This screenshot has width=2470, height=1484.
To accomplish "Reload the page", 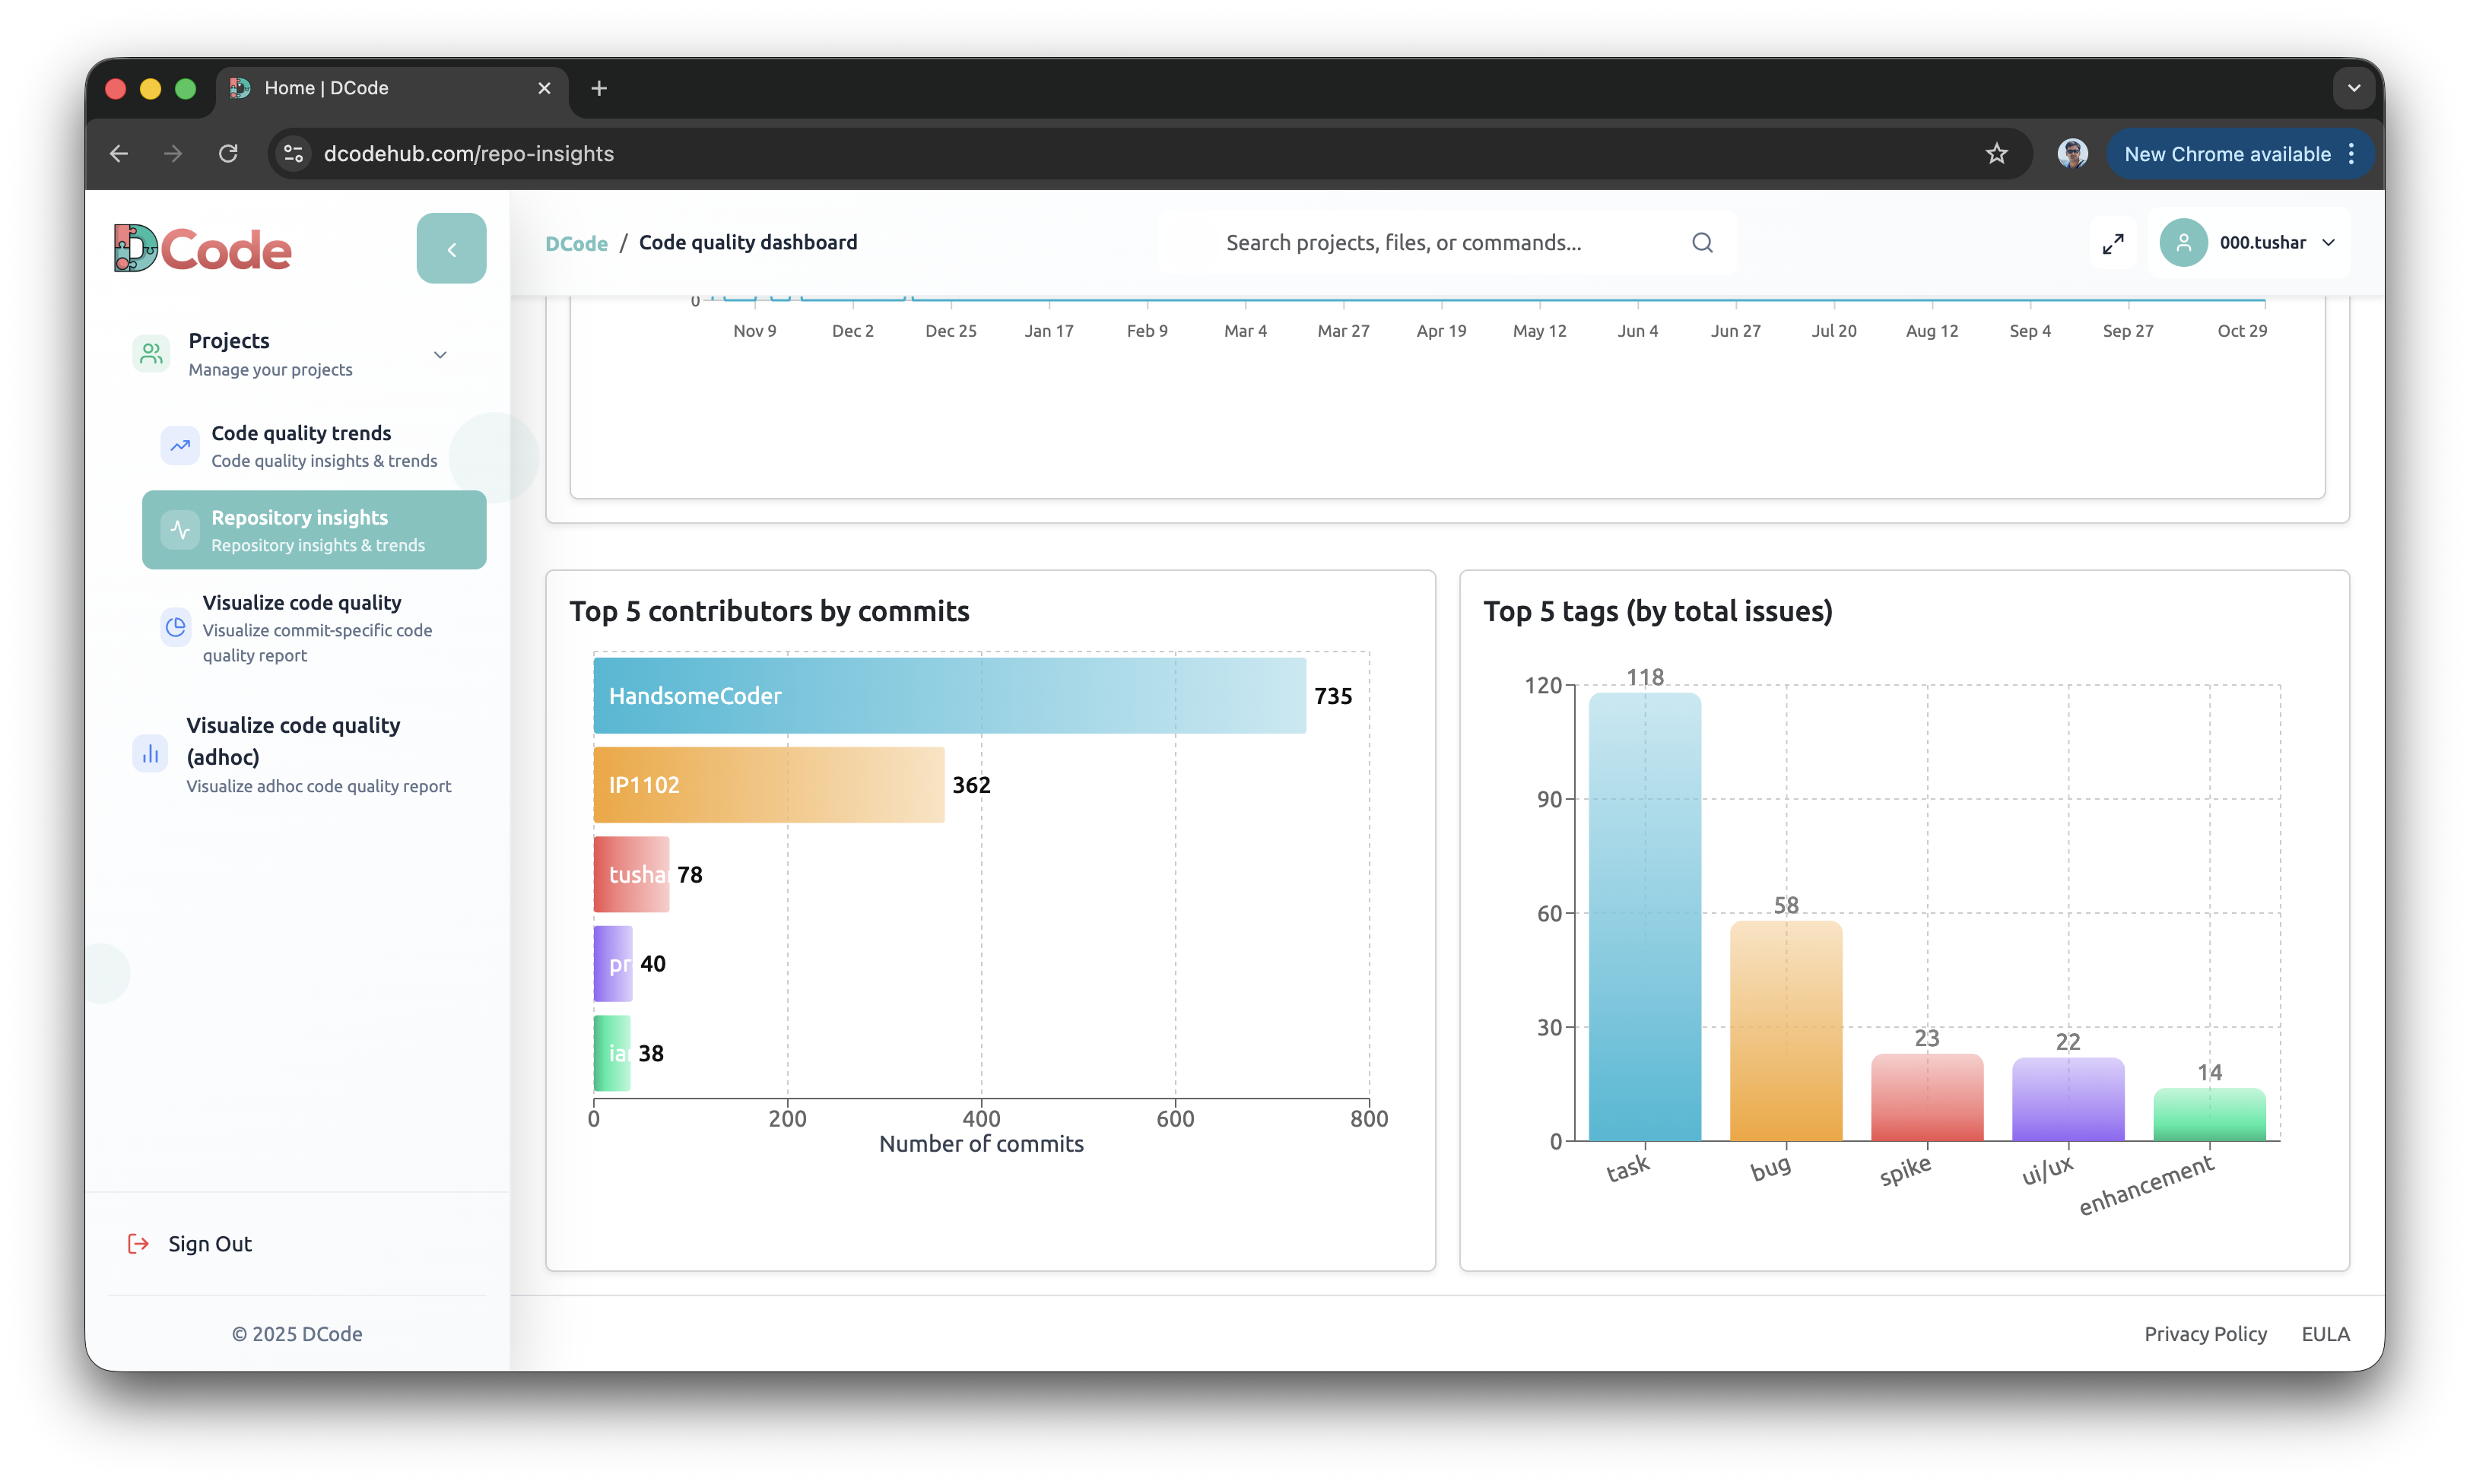I will pos(228,154).
